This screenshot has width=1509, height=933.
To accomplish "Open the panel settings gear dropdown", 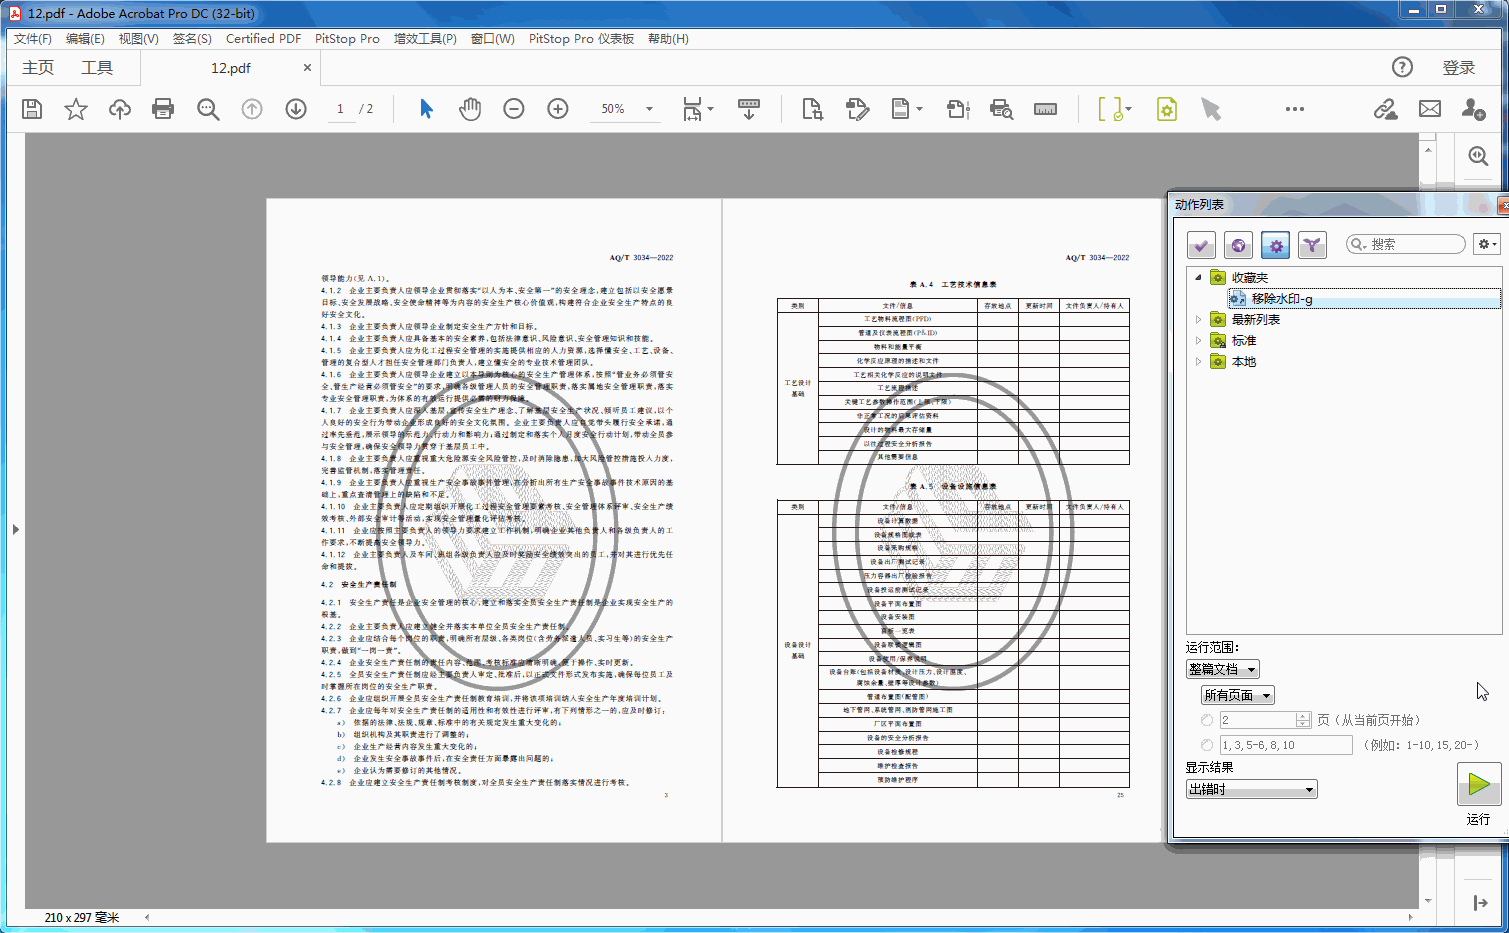I will tap(1487, 244).
